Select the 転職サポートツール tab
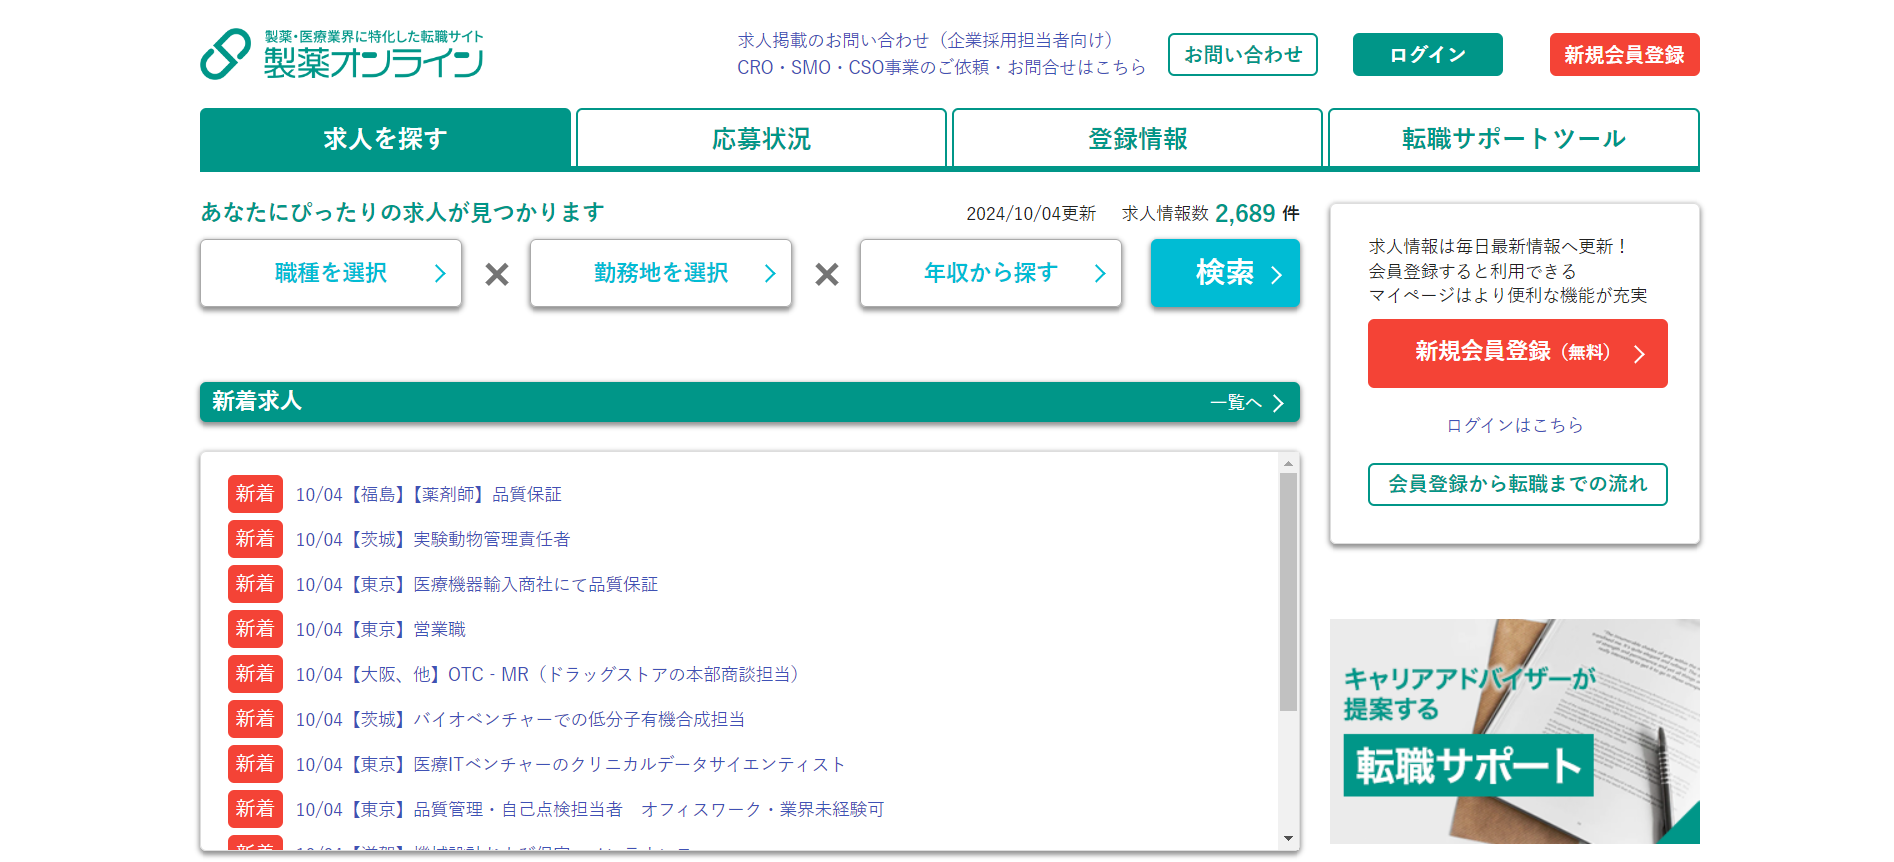This screenshot has width=1894, height=862. click(1513, 139)
